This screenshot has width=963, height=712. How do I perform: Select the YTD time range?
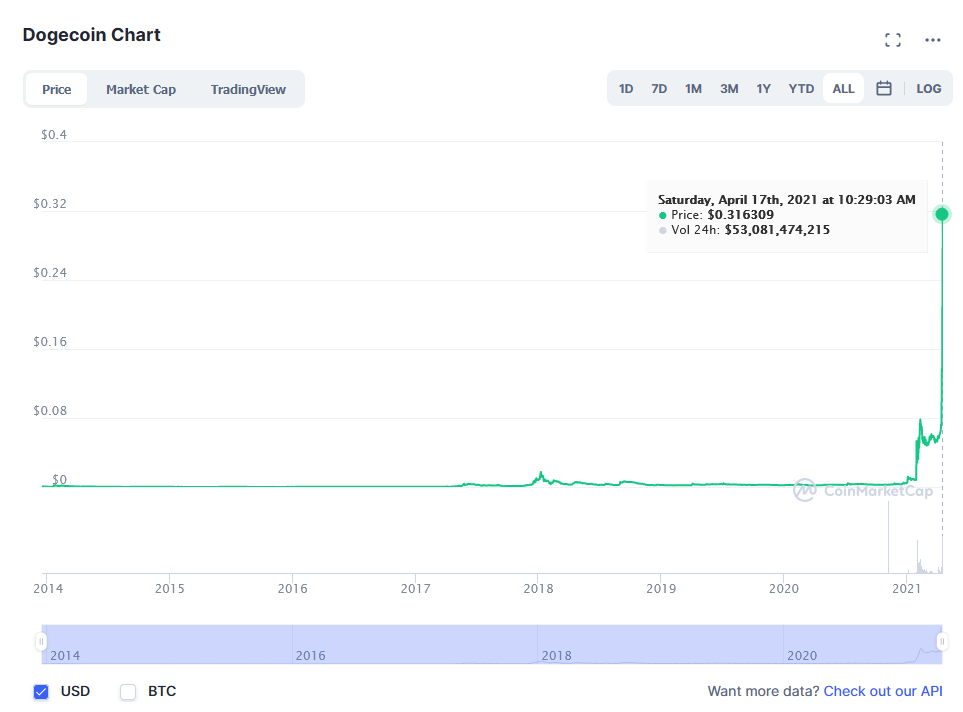801,88
